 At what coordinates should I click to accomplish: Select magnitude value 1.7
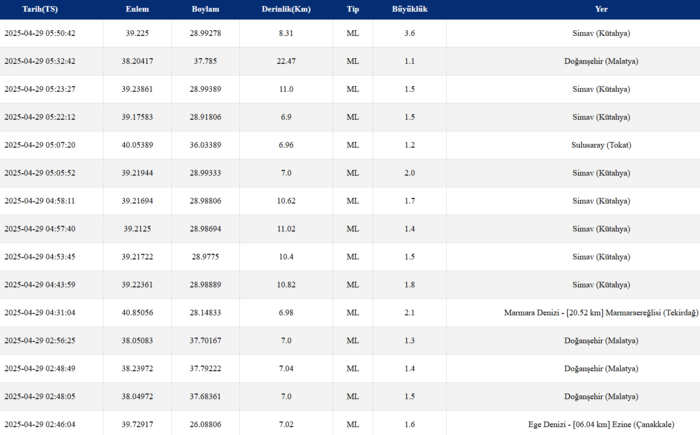tap(410, 201)
